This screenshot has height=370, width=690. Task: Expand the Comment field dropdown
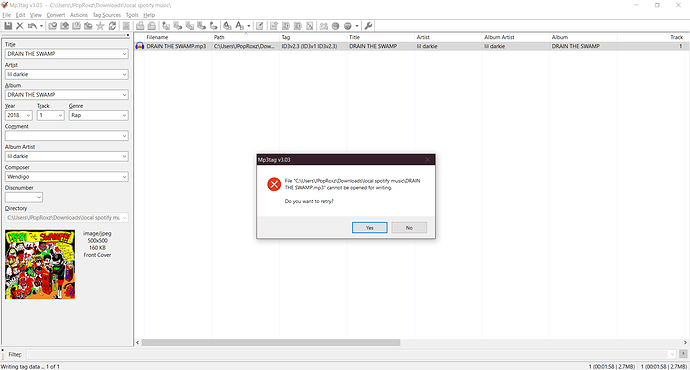[x=124, y=136]
